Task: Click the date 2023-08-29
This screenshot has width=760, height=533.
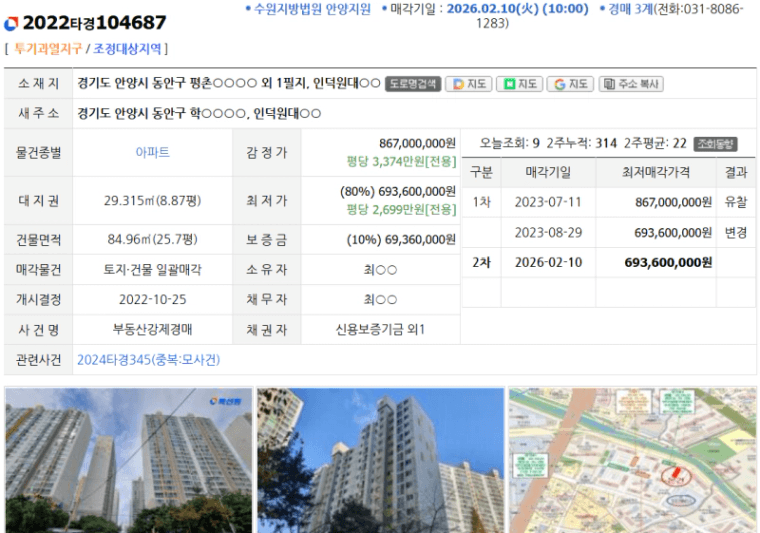Action: click(548, 233)
